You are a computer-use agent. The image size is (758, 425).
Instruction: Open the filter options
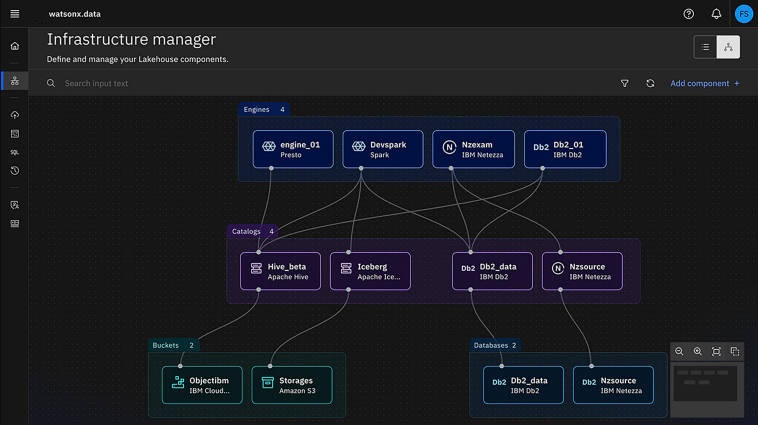(625, 83)
